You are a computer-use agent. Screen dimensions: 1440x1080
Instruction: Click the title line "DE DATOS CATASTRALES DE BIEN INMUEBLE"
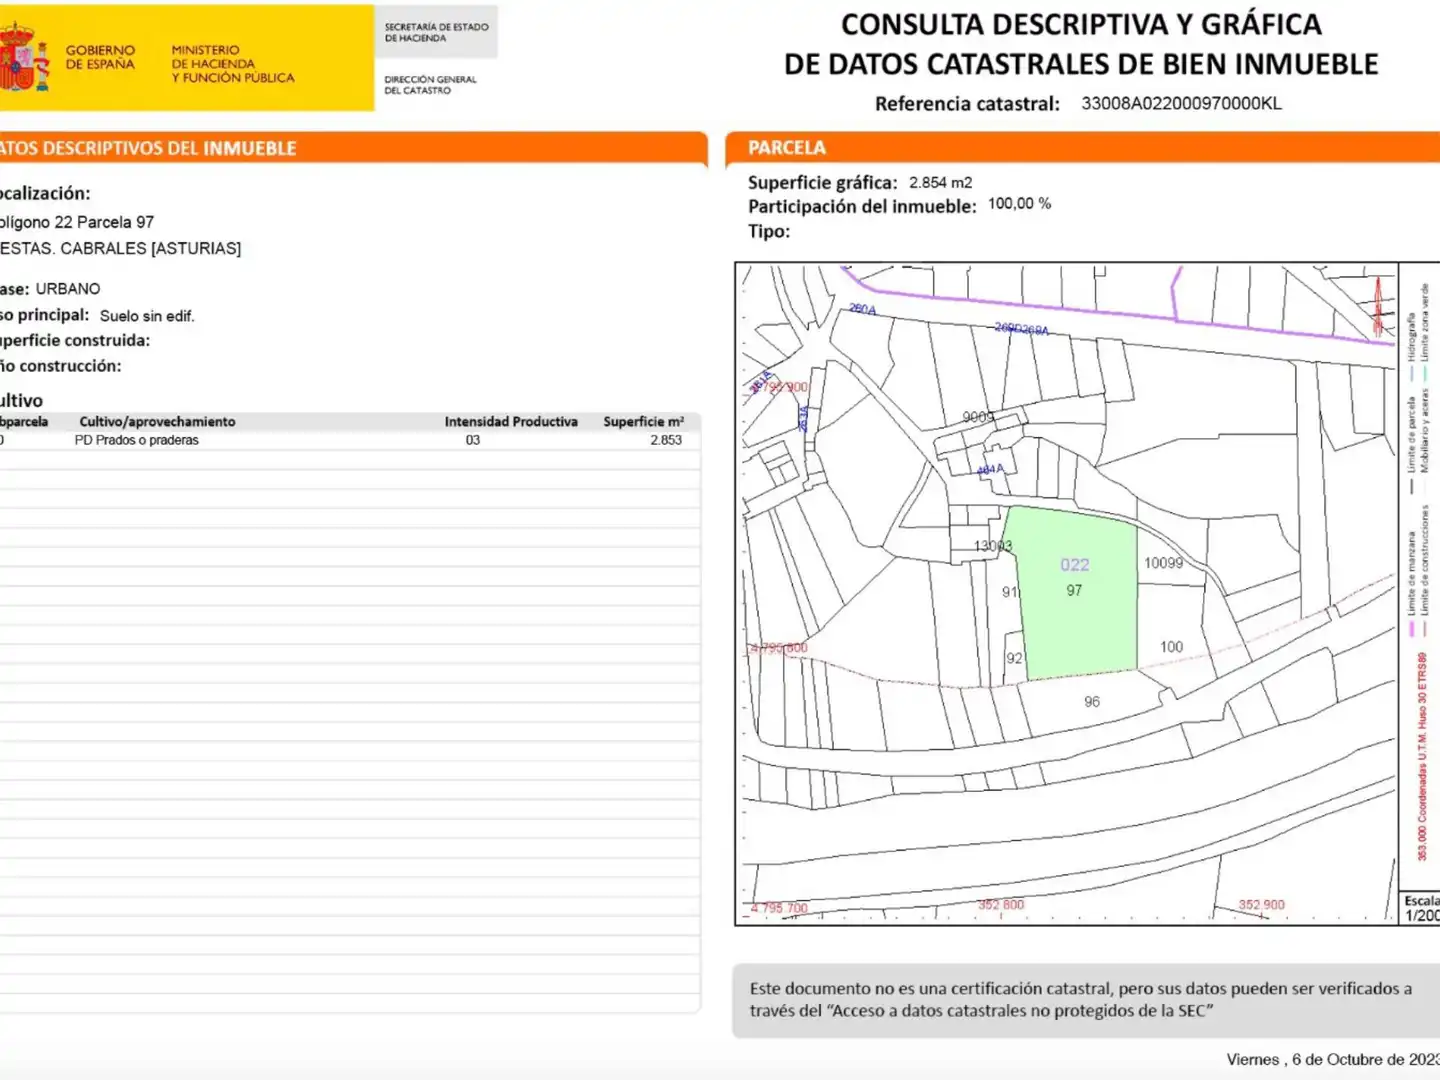click(1081, 64)
